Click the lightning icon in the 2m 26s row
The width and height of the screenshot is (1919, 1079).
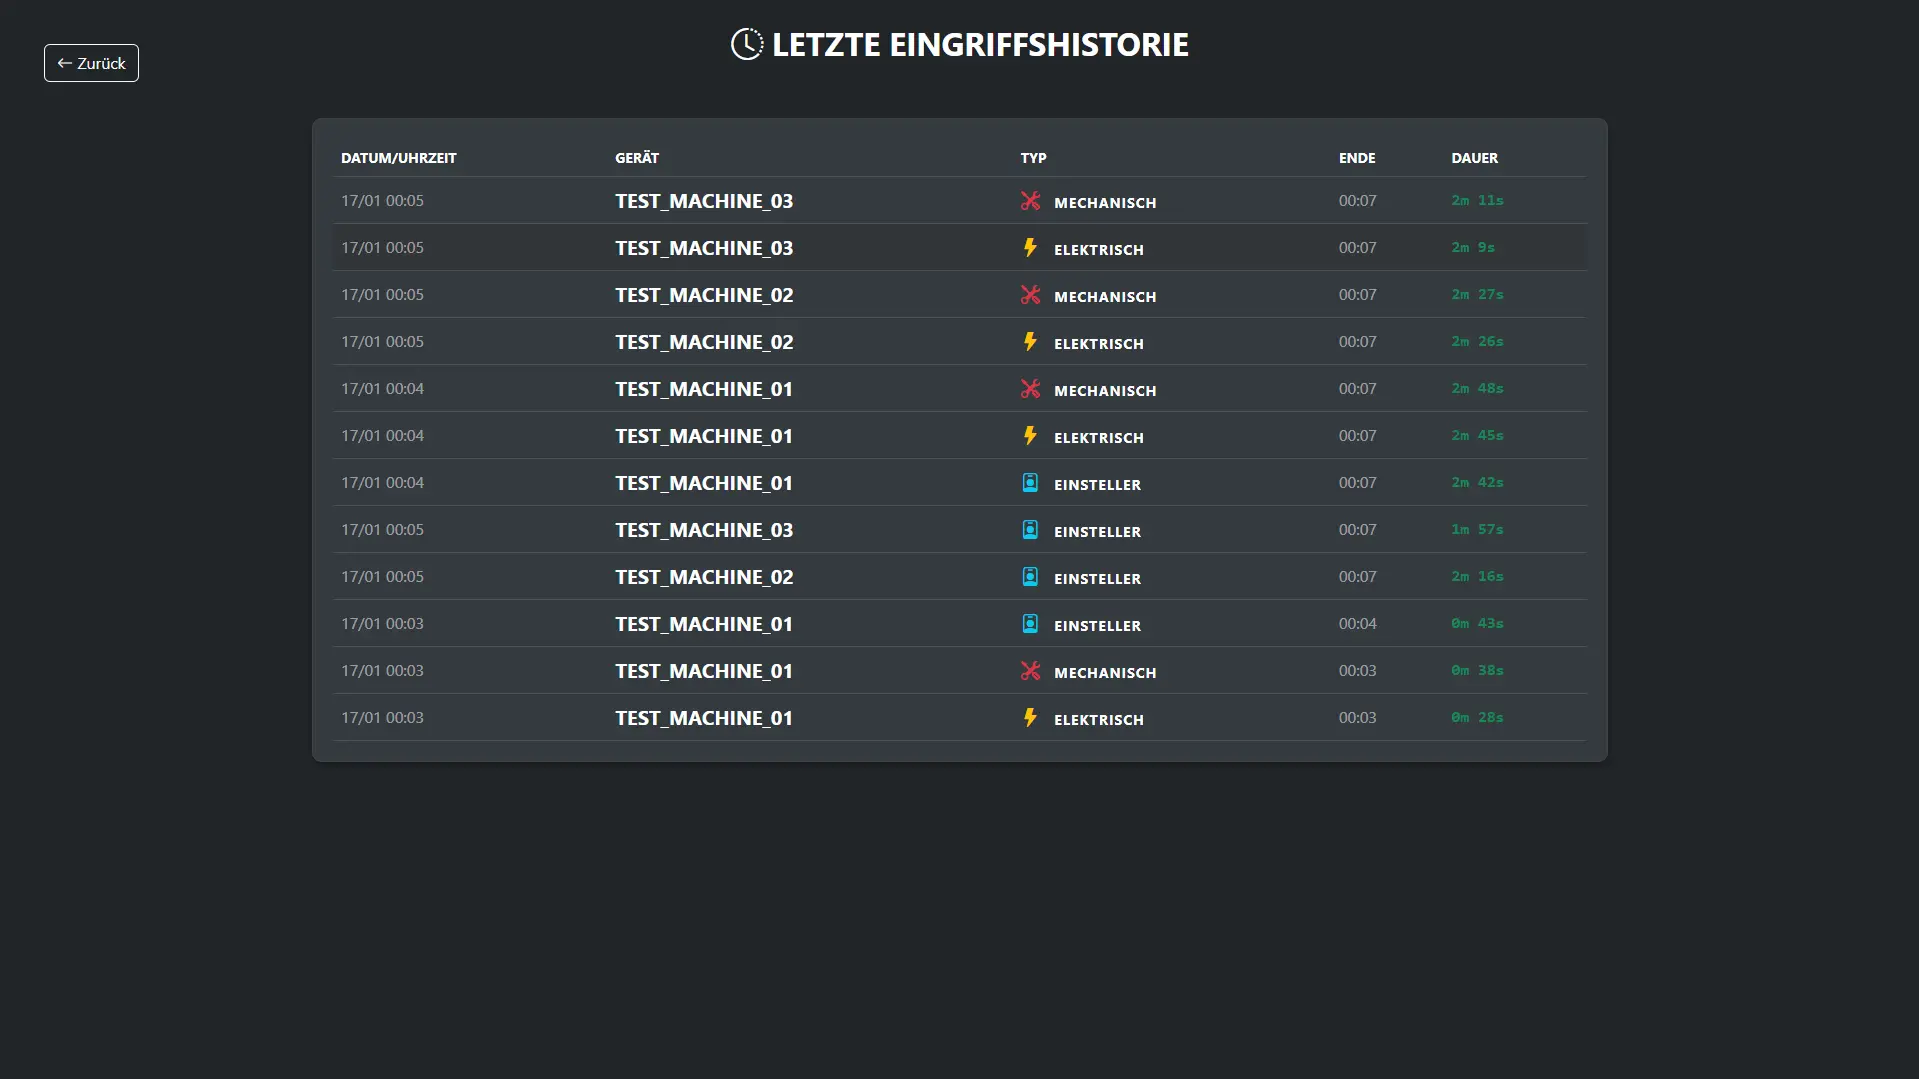pos(1030,342)
